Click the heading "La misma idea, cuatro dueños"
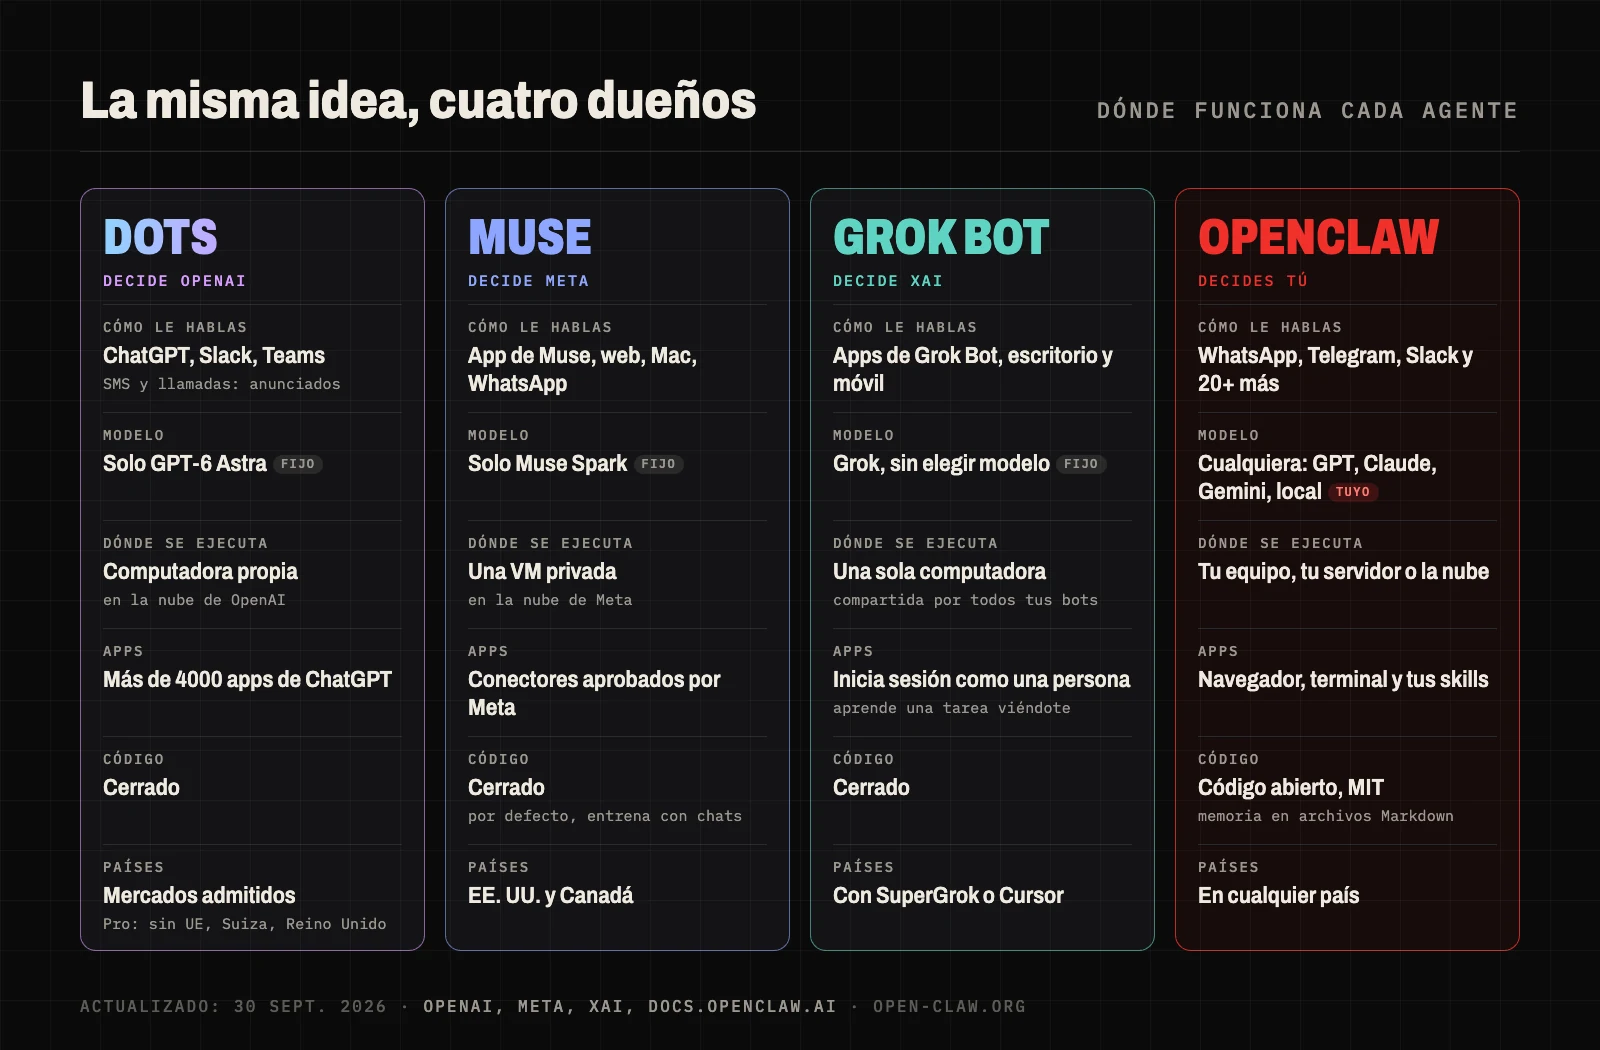1600x1050 pixels. point(418,102)
